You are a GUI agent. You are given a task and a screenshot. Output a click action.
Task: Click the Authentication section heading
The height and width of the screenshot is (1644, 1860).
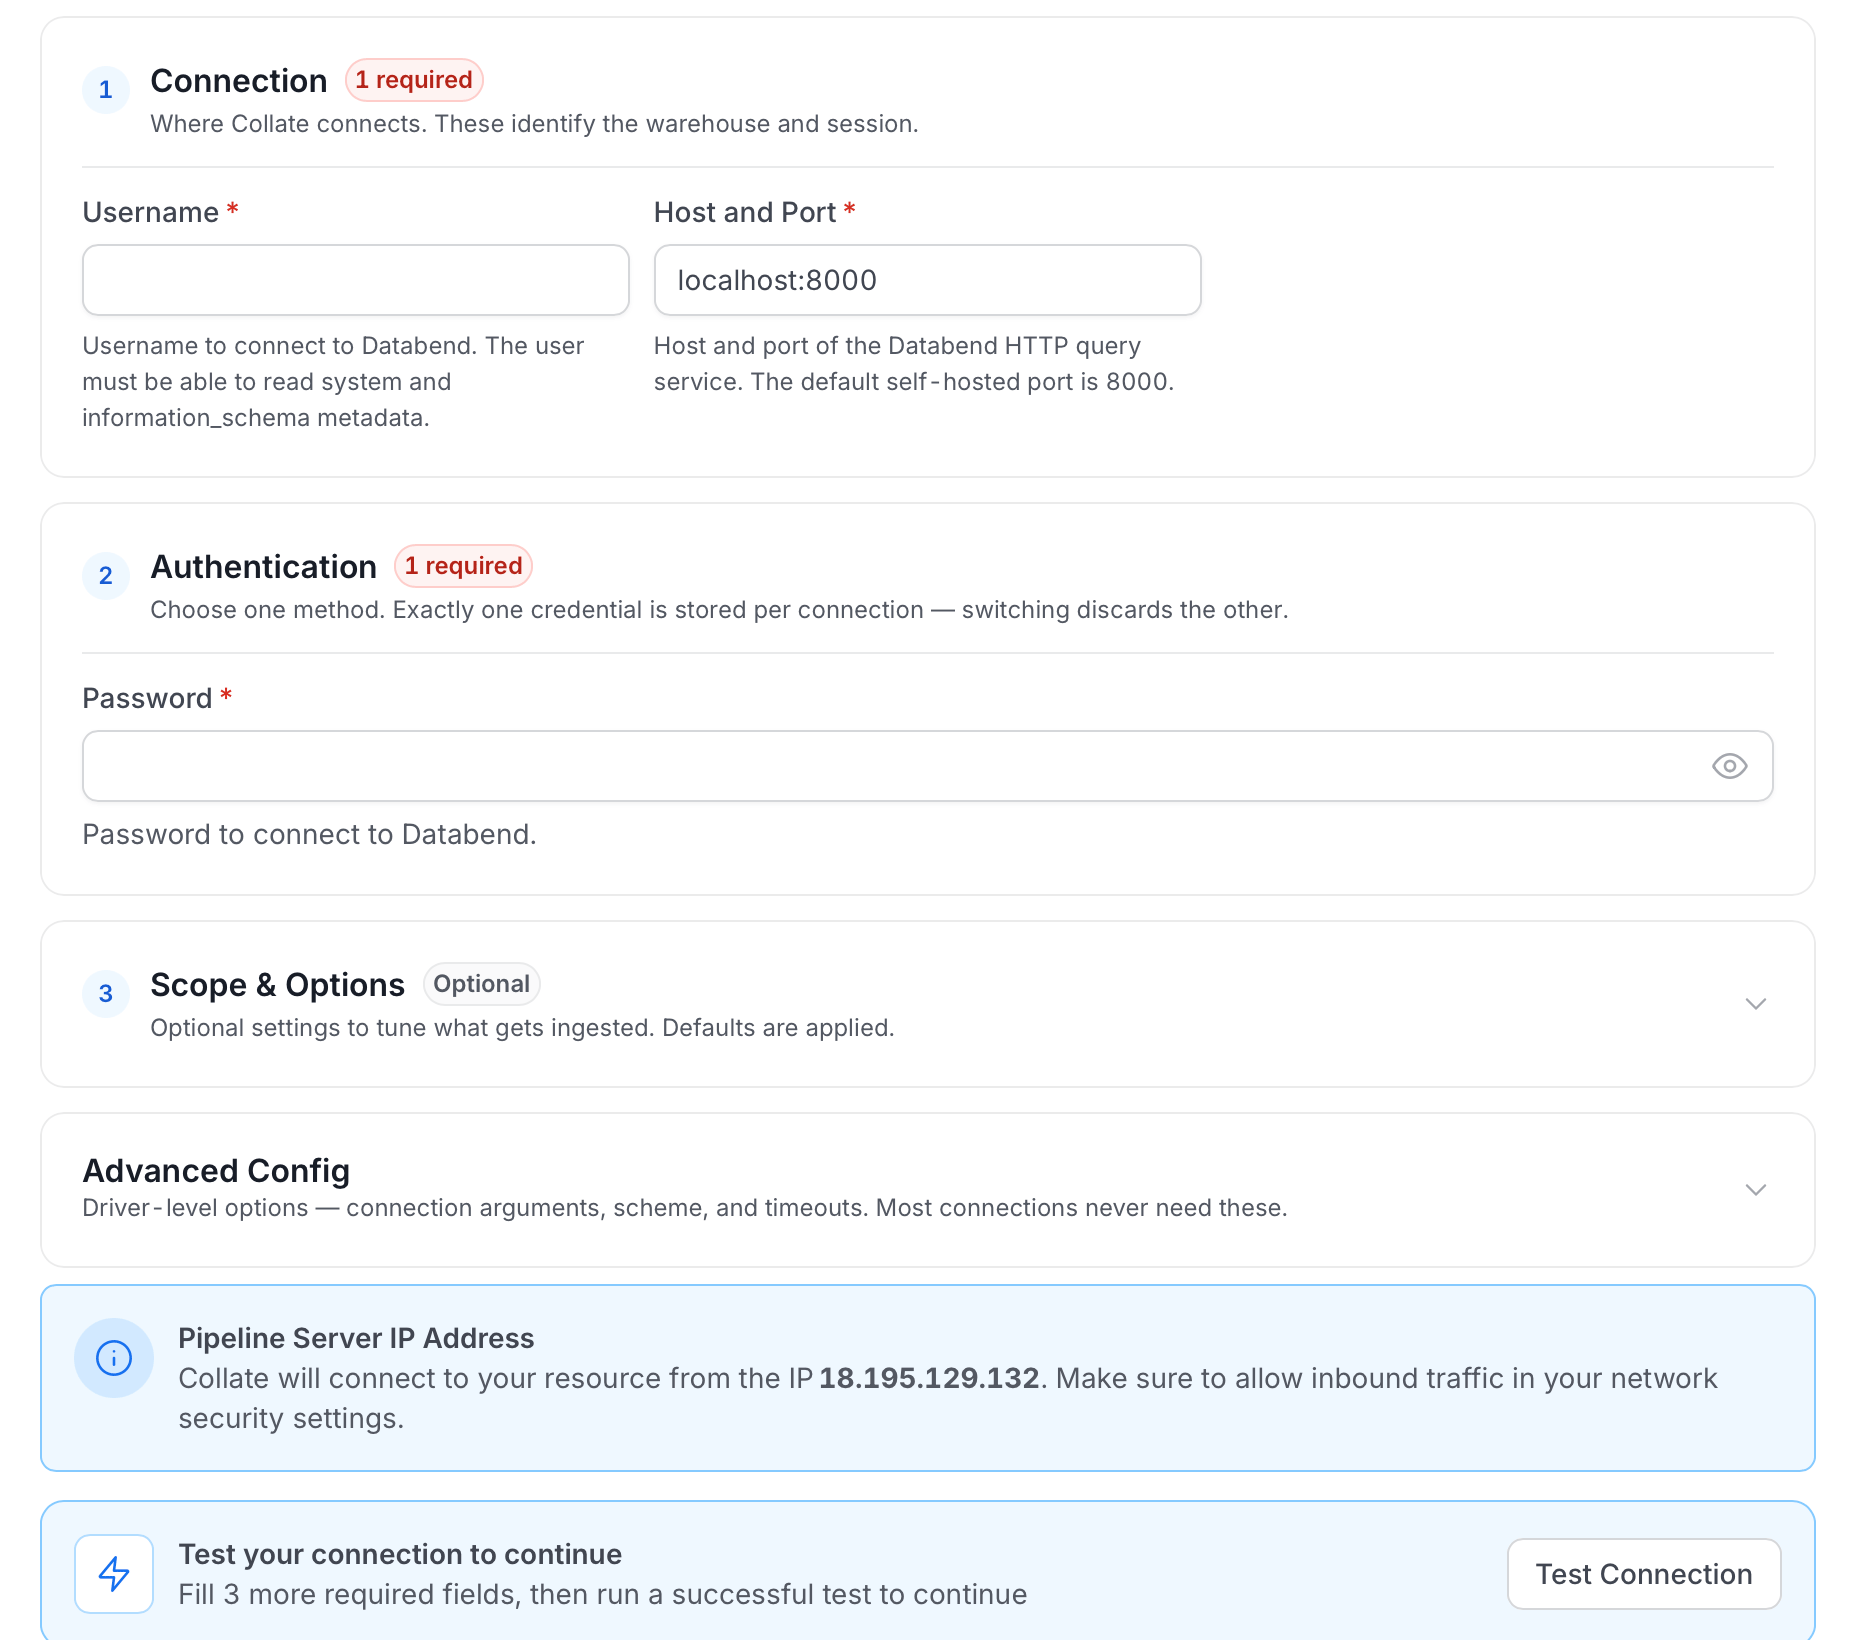[263, 567]
